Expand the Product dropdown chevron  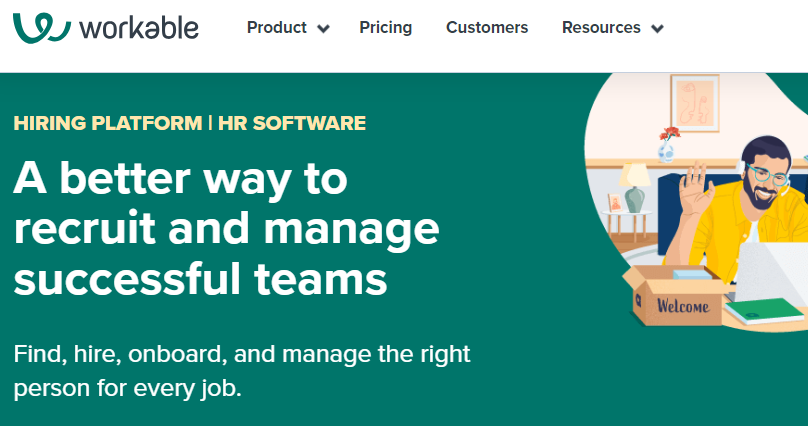[323, 28]
